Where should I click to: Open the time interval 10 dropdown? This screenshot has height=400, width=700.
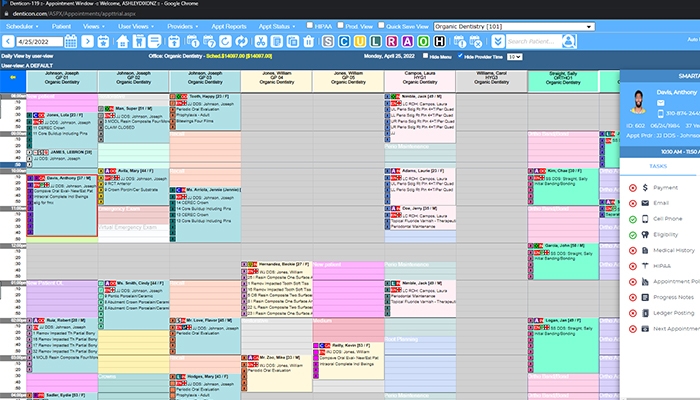pos(515,57)
